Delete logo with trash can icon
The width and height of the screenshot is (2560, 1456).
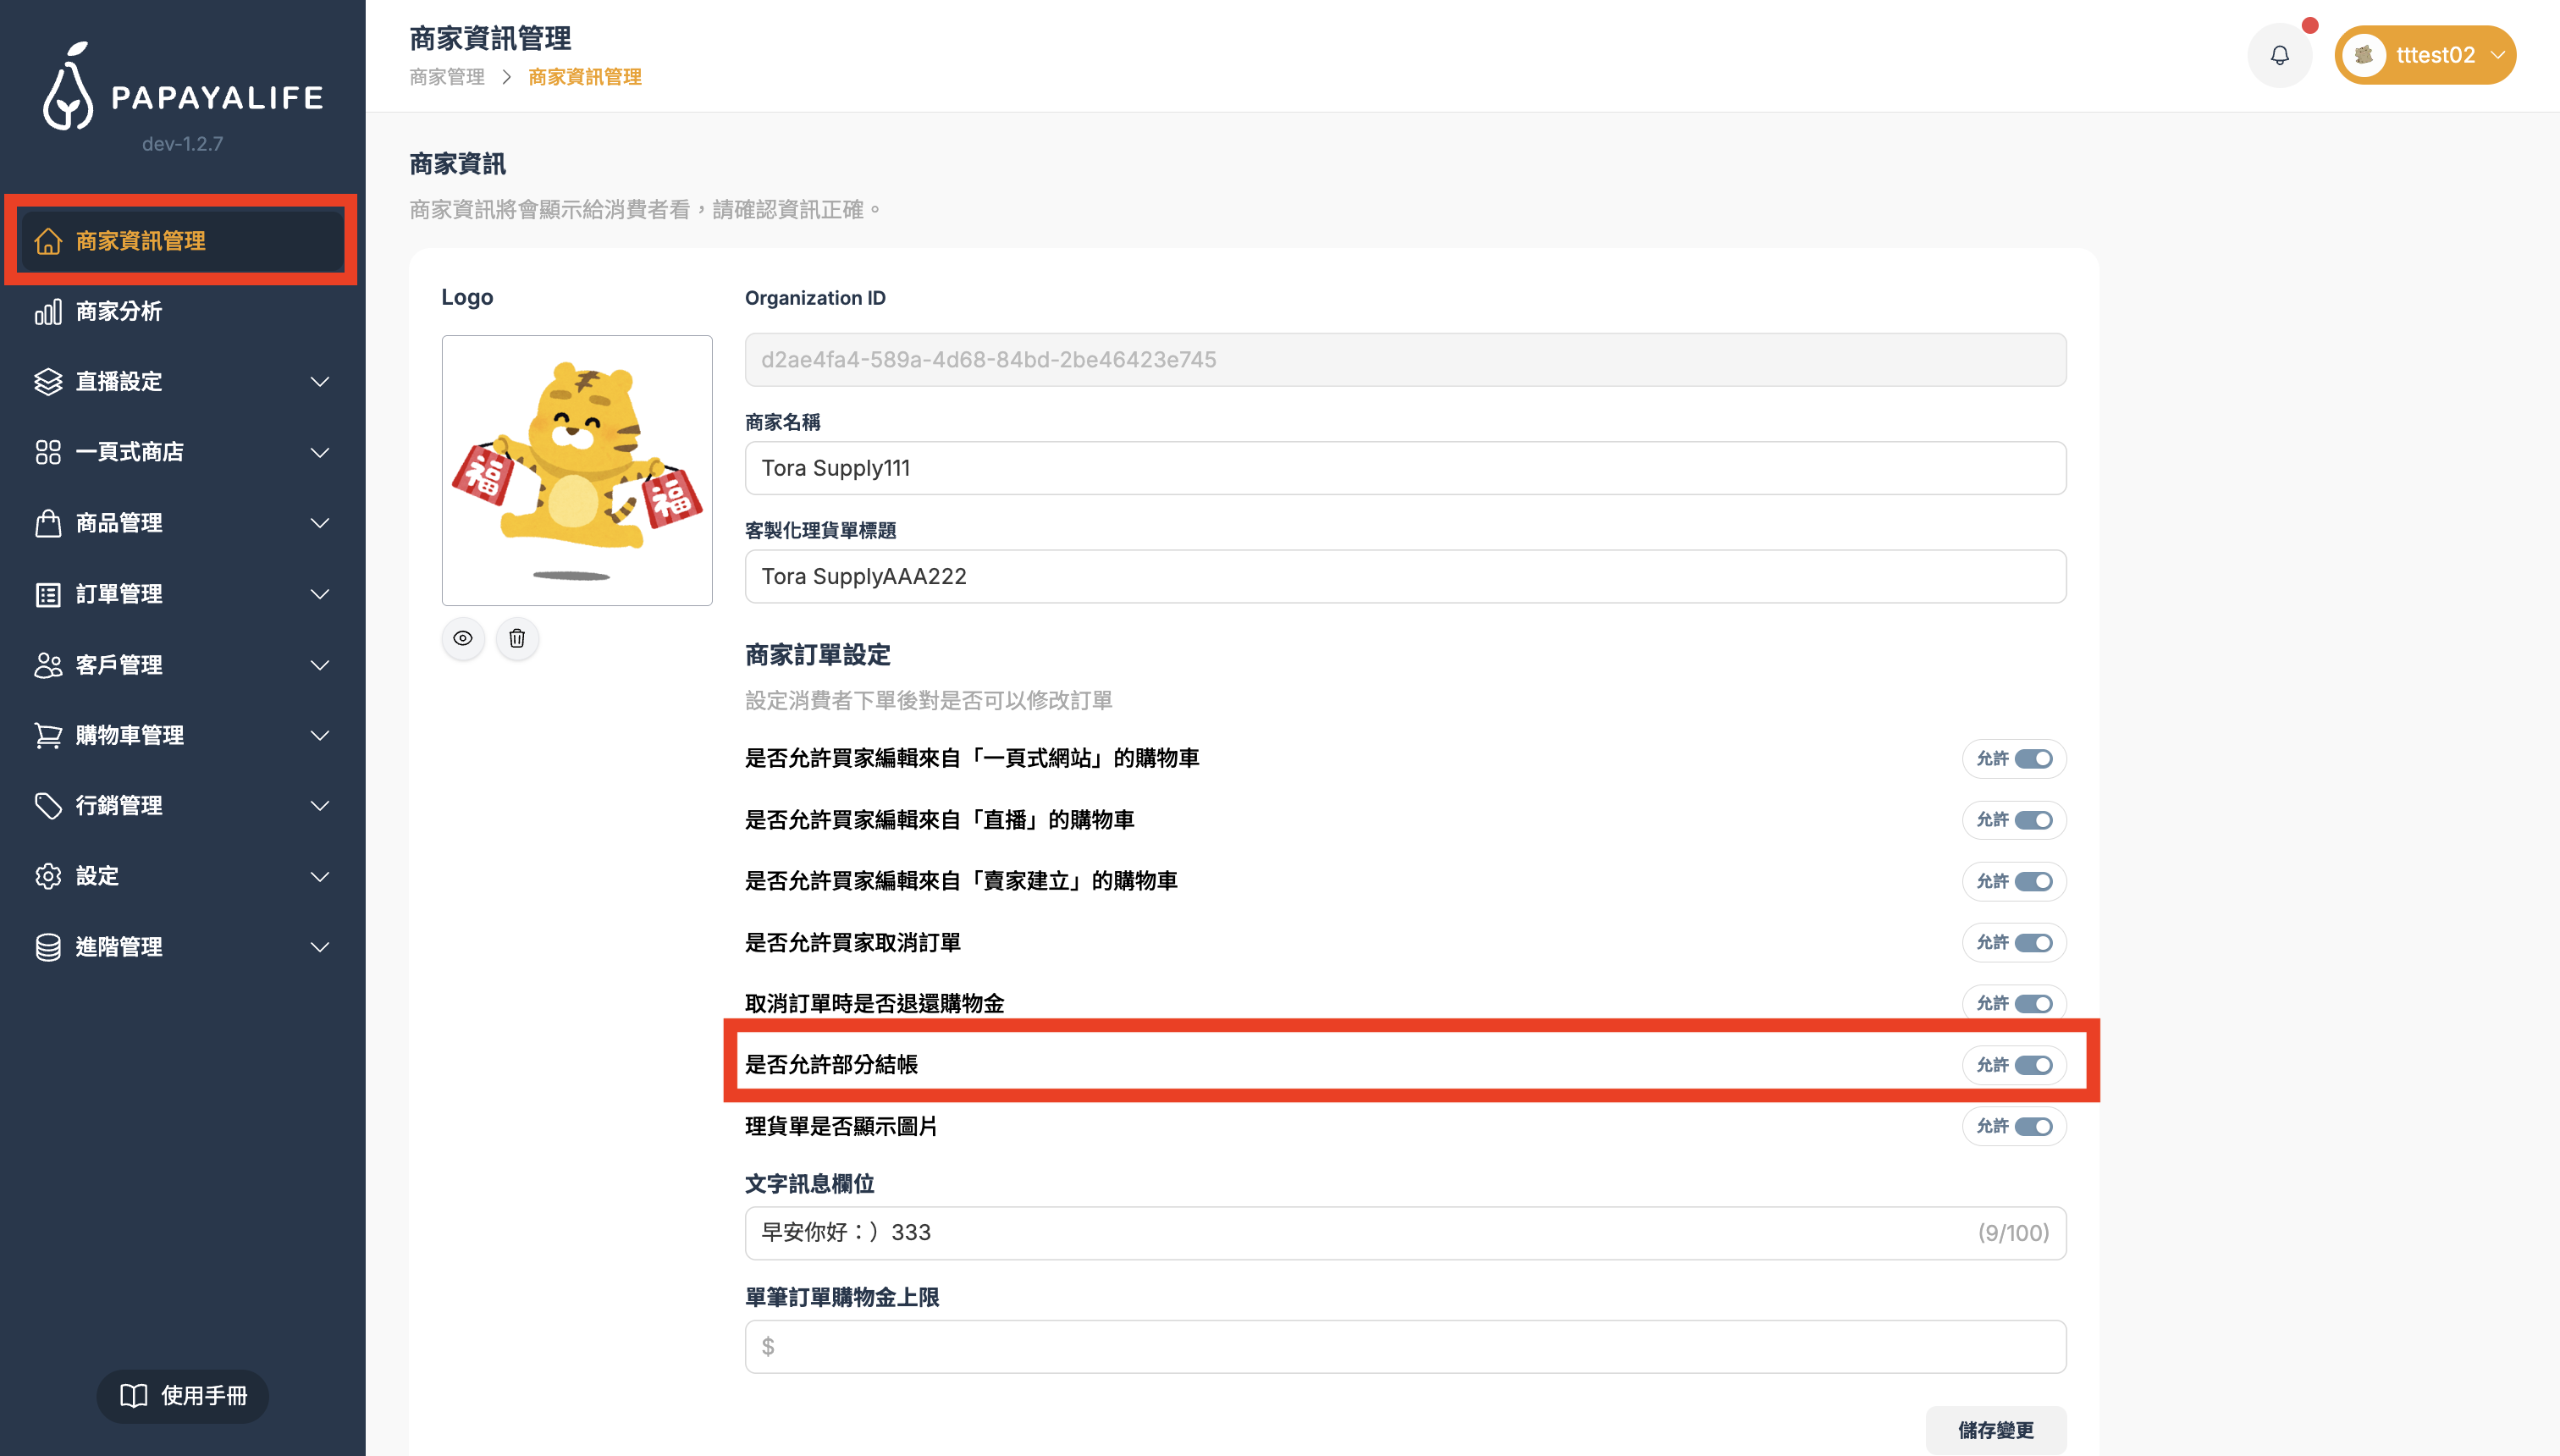tap(517, 638)
